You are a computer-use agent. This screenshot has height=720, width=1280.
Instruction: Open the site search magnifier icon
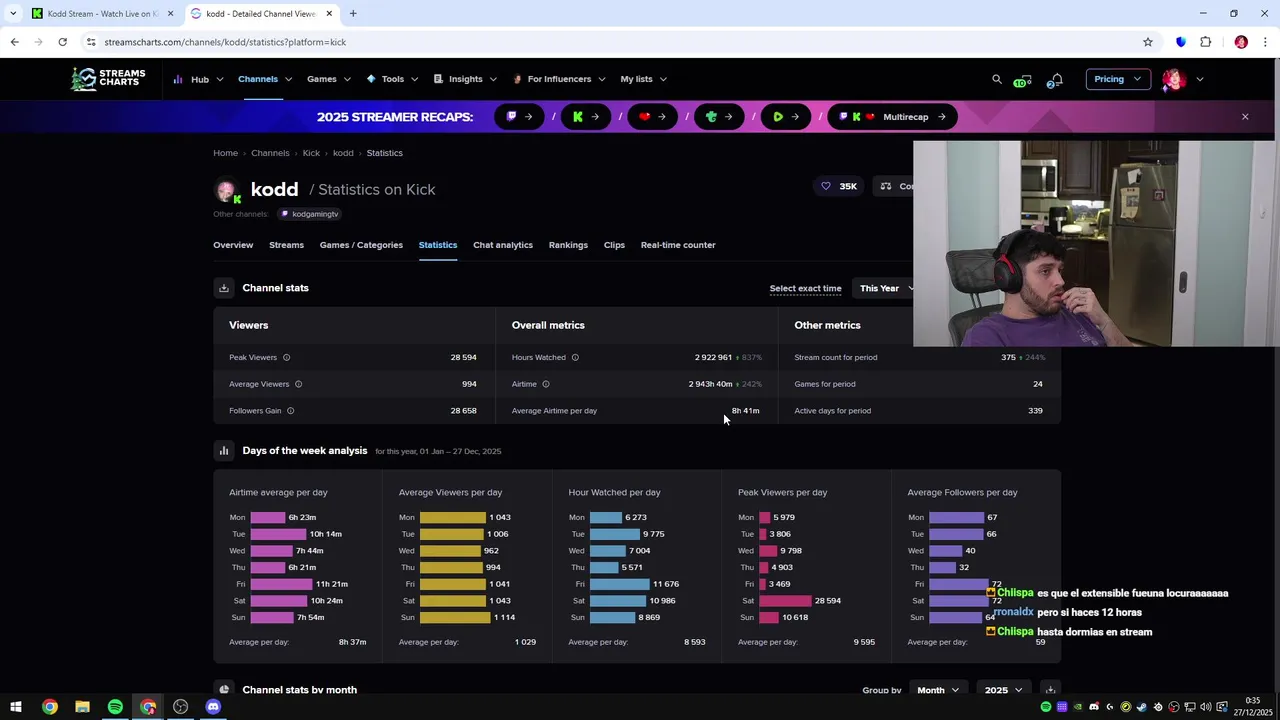coord(997,79)
